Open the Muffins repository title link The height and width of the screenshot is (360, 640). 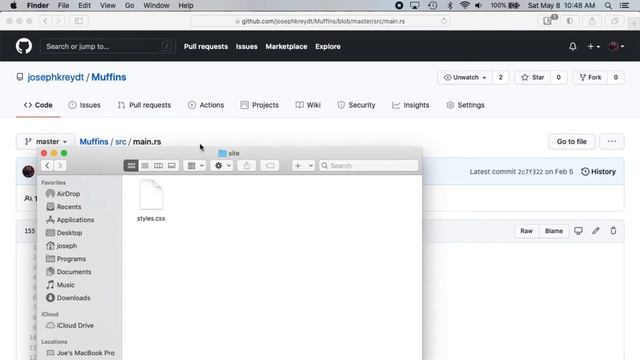tap(109, 77)
